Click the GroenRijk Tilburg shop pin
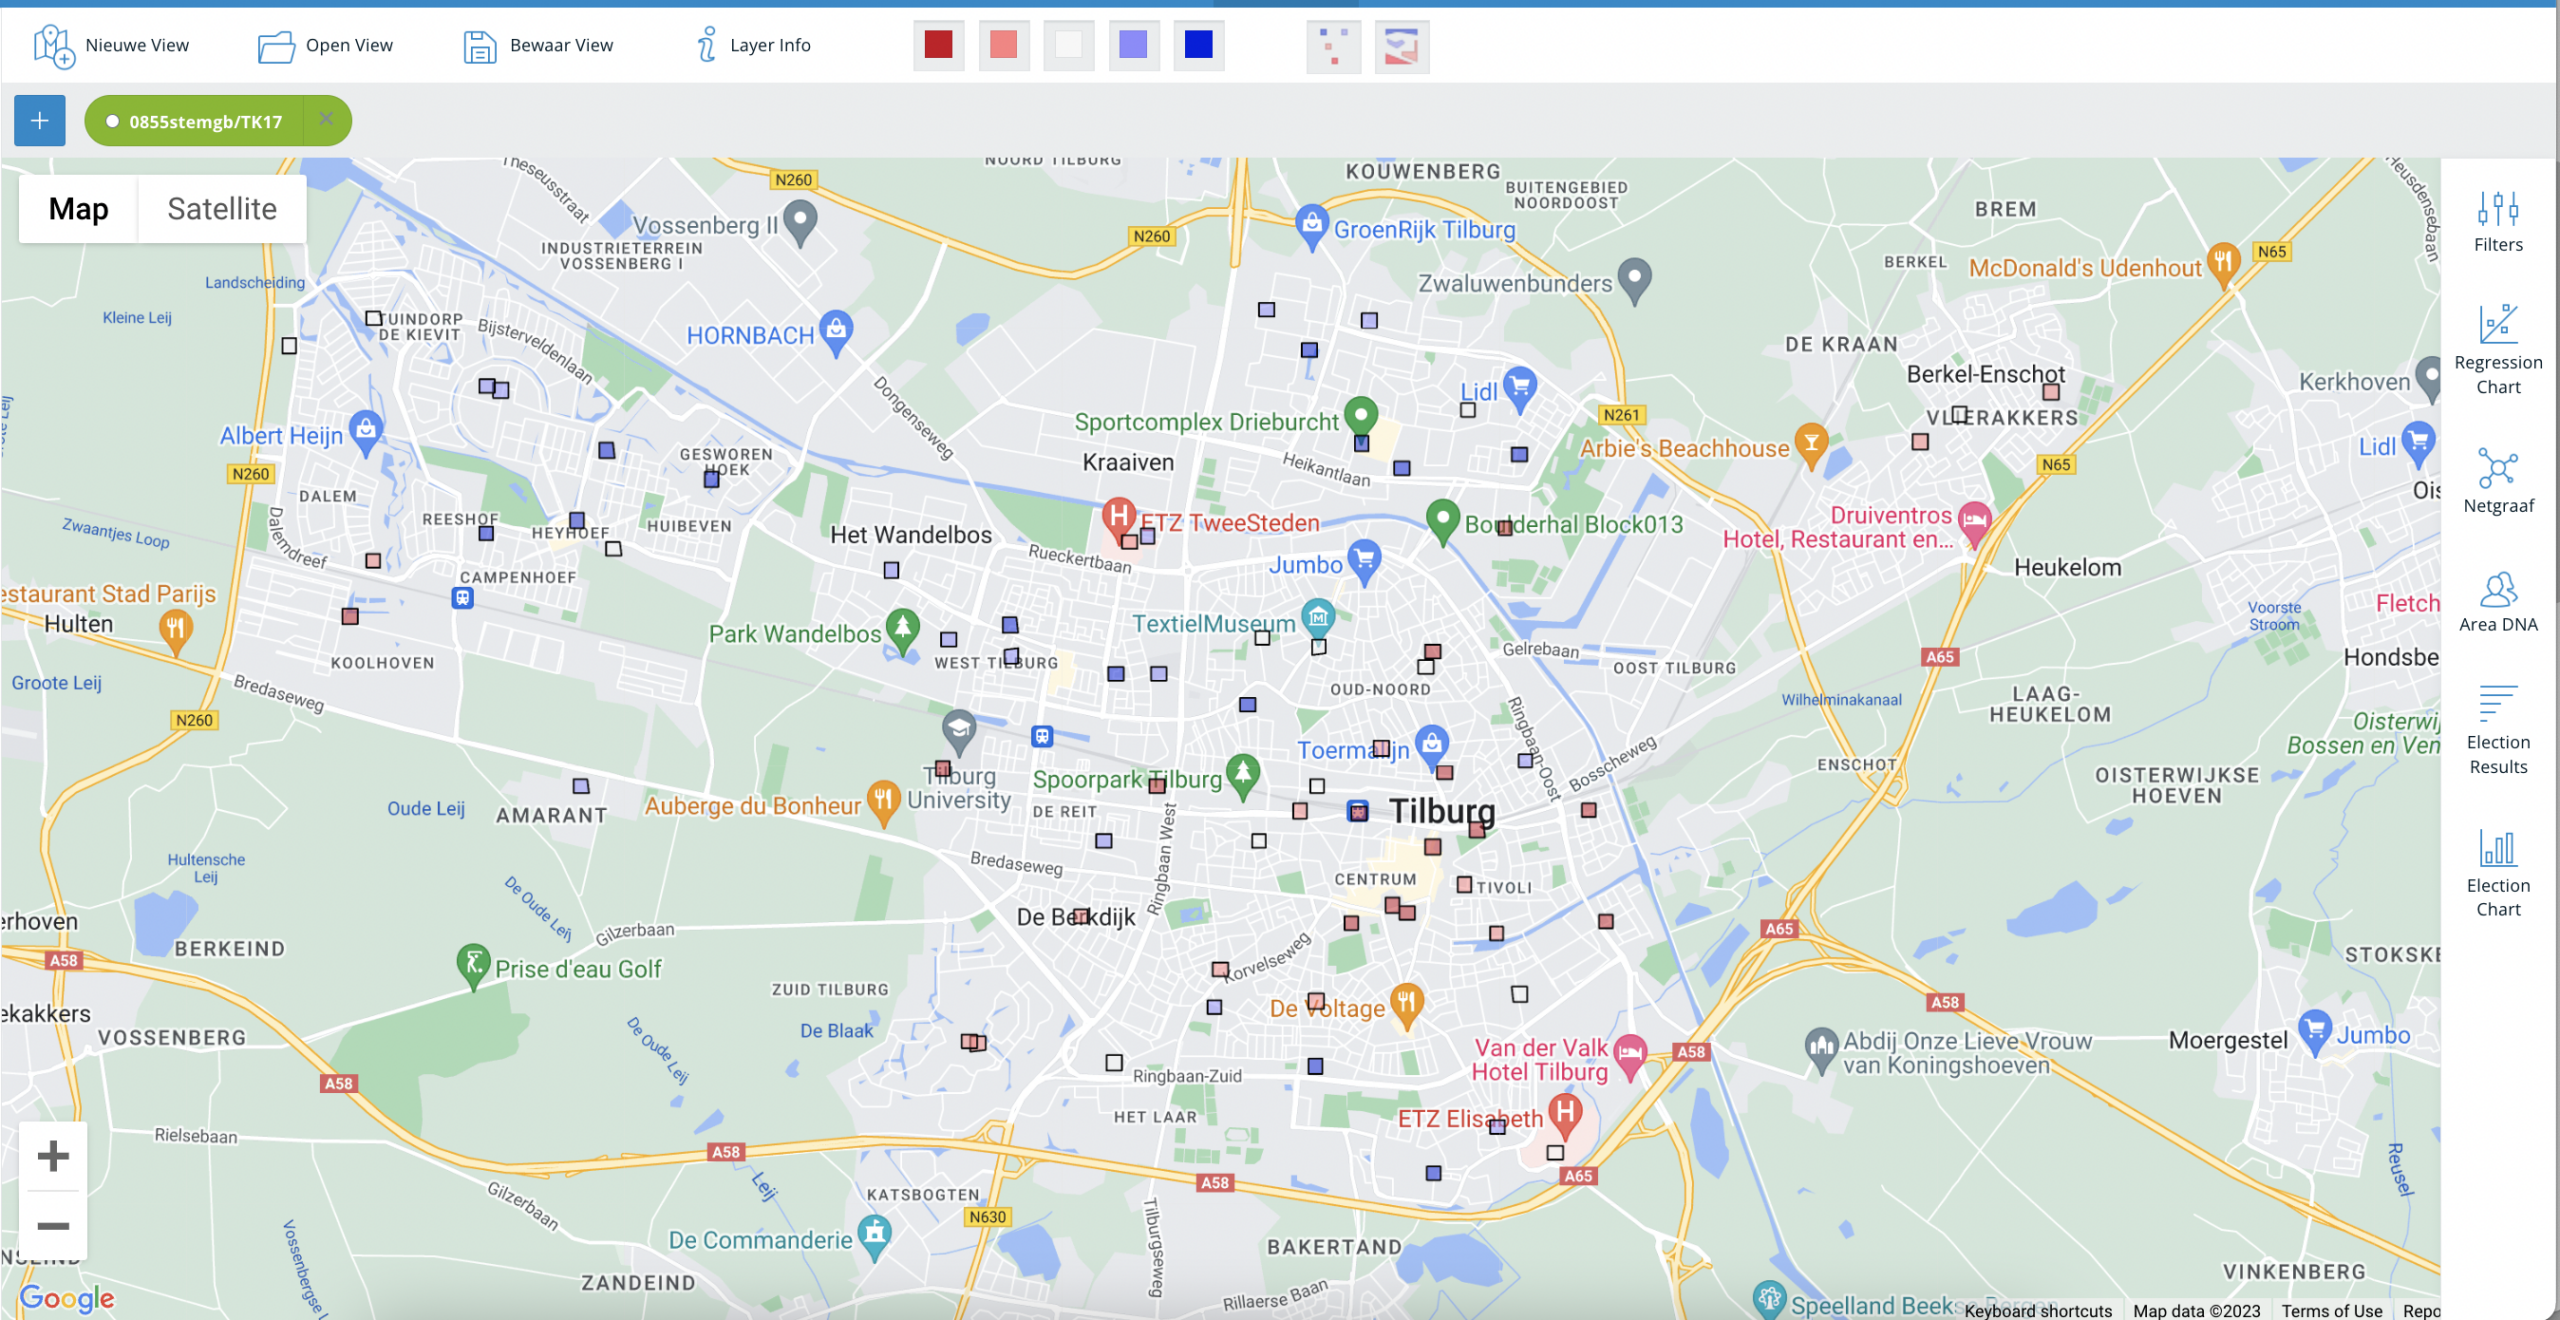 (x=1311, y=227)
